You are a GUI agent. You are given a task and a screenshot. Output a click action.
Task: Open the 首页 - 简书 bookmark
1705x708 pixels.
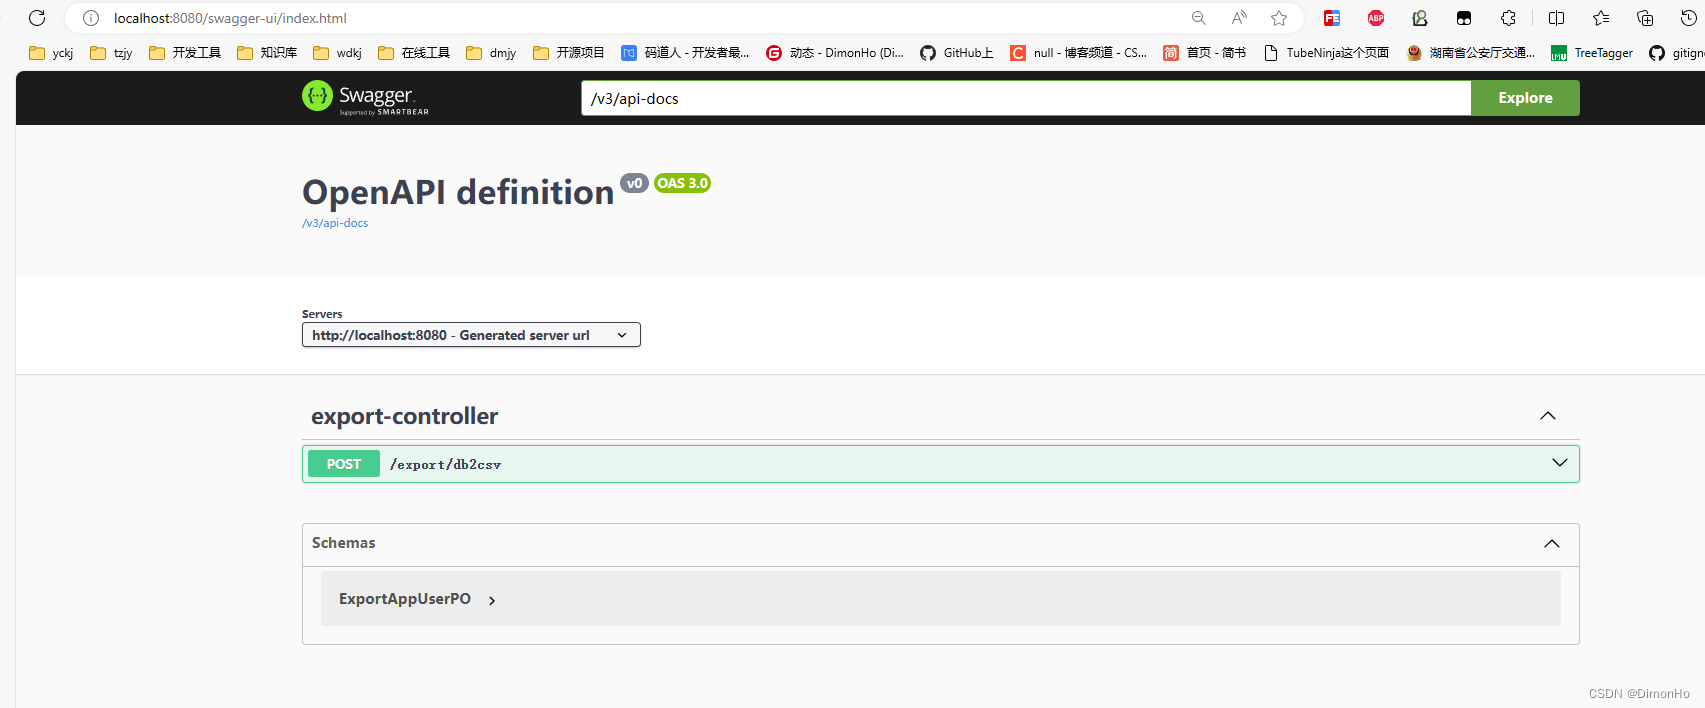pyautogui.click(x=1205, y=53)
